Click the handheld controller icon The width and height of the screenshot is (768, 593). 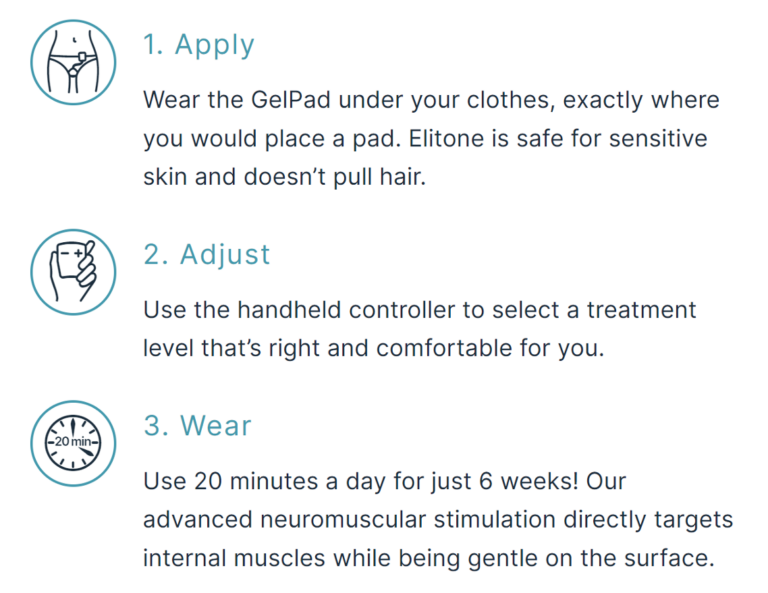point(73,272)
